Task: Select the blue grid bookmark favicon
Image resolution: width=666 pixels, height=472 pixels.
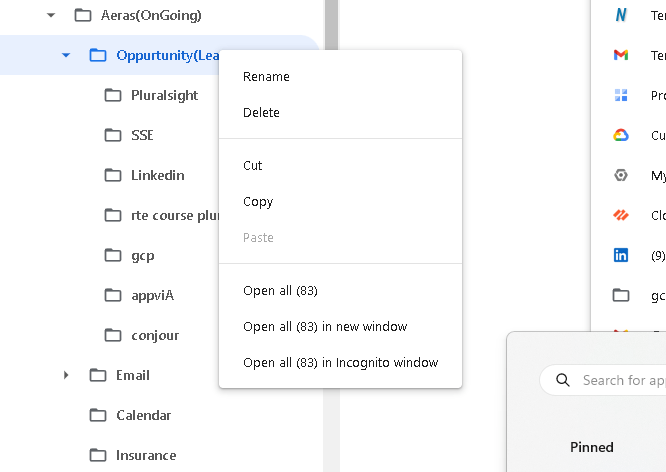Action: [621, 95]
